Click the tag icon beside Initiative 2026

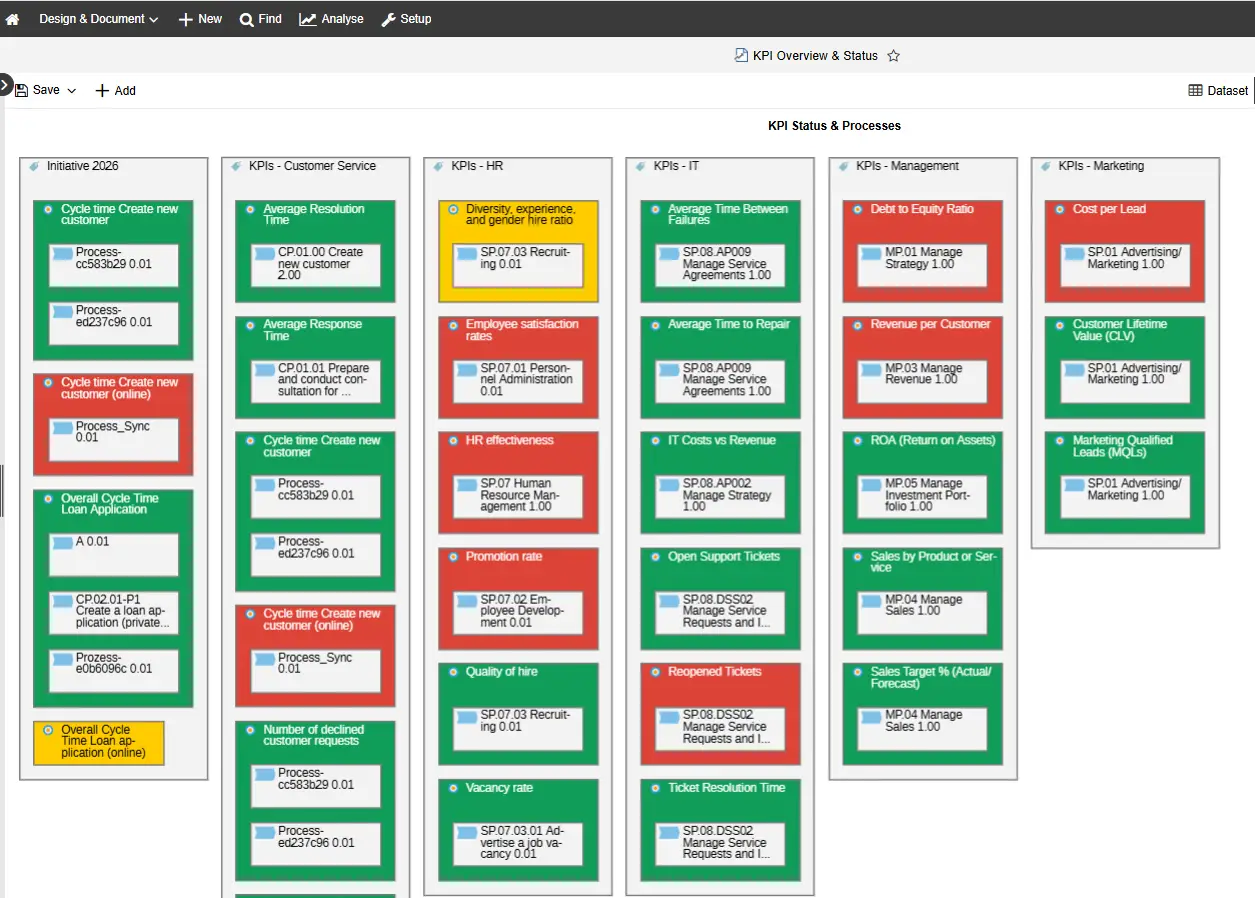34,166
